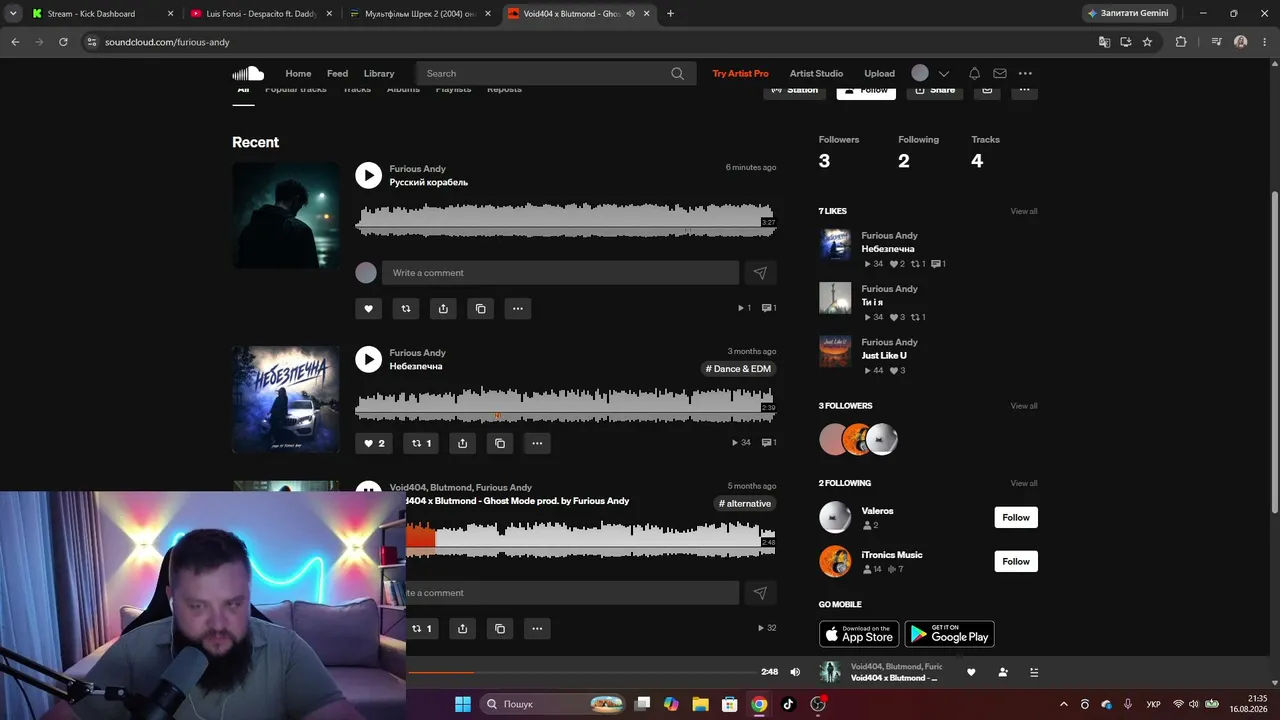Click the Download on the App Store badge
1280x720 pixels.
[x=859, y=634]
